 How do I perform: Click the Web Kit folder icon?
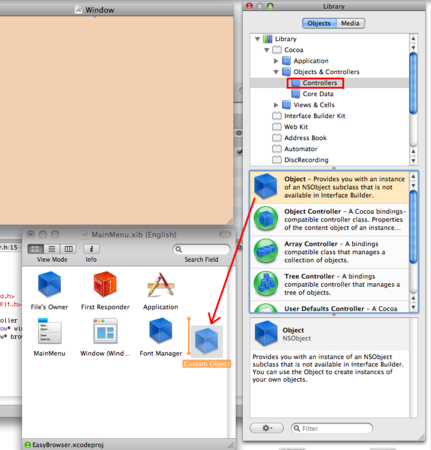pos(277,127)
